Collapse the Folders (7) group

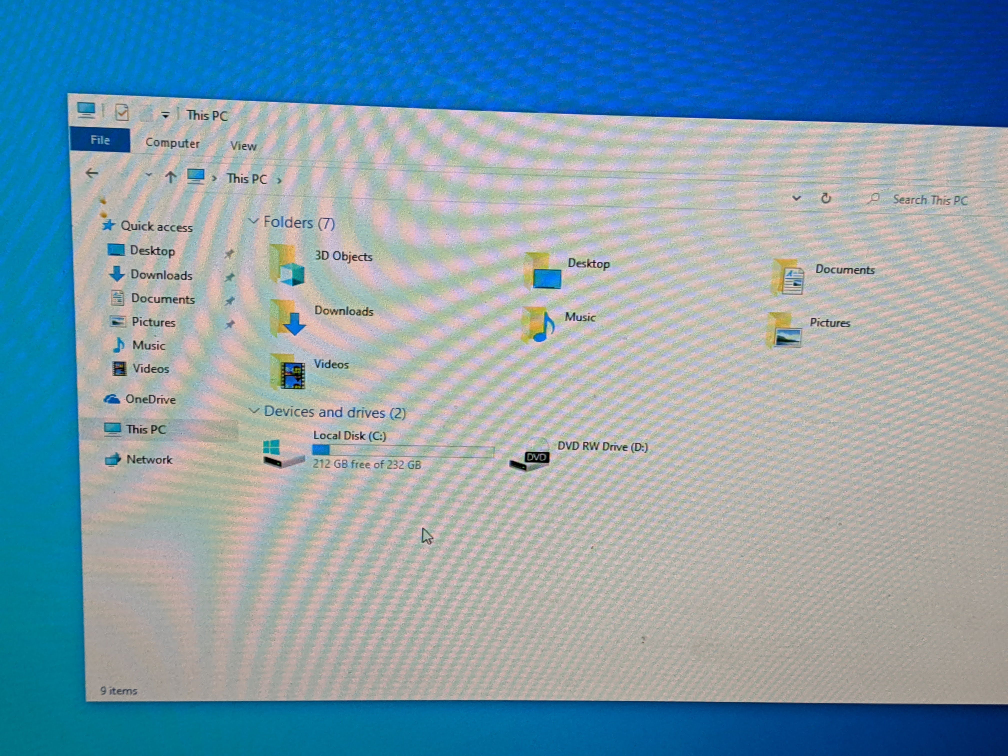pos(253,221)
